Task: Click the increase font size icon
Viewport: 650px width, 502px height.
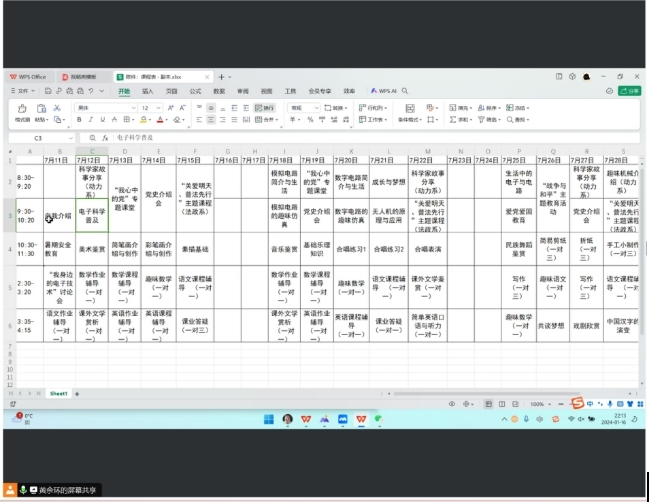Action: point(168,107)
